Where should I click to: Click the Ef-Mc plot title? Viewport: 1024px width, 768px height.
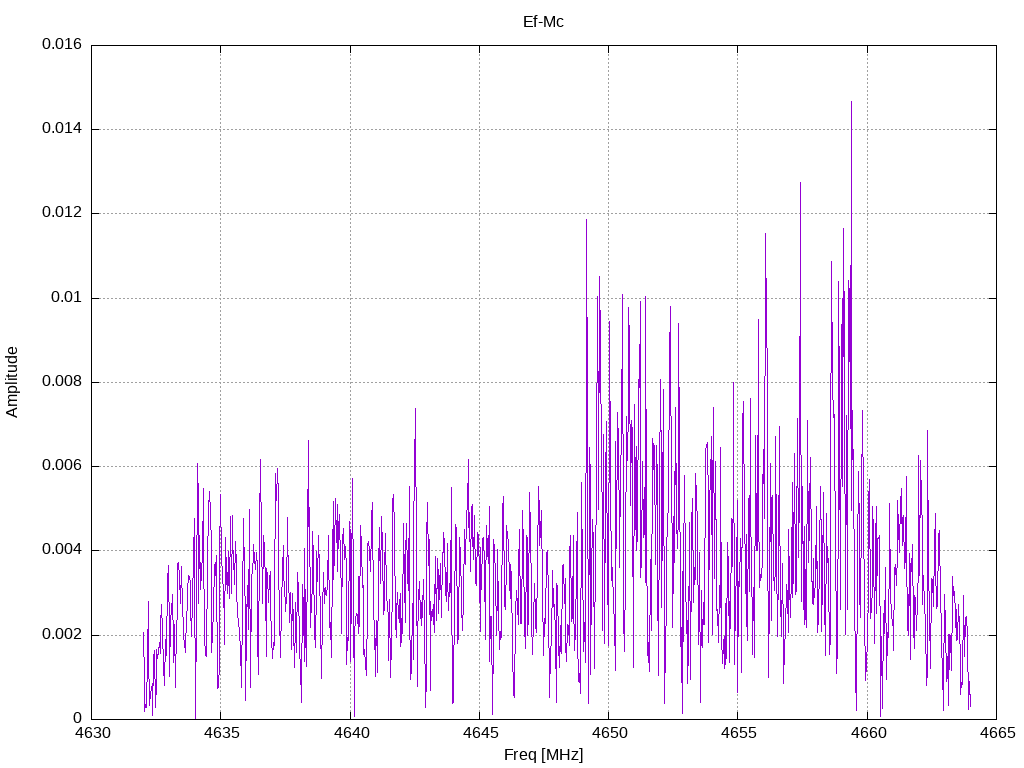click(543, 22)
